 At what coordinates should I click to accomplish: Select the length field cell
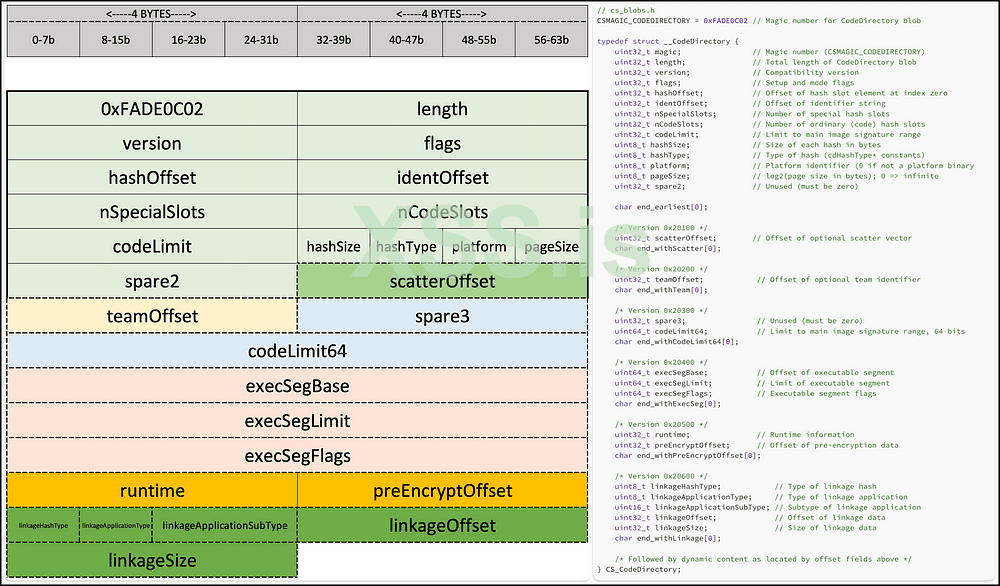[441, 109]
